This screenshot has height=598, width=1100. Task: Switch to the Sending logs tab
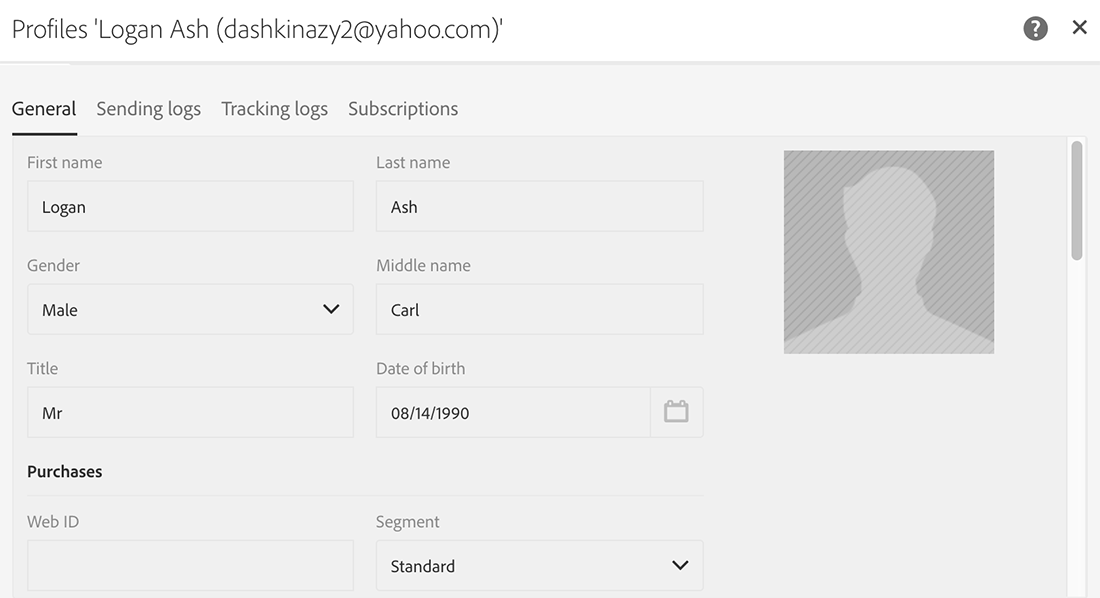pyautogui.click(x=149, y=109)
